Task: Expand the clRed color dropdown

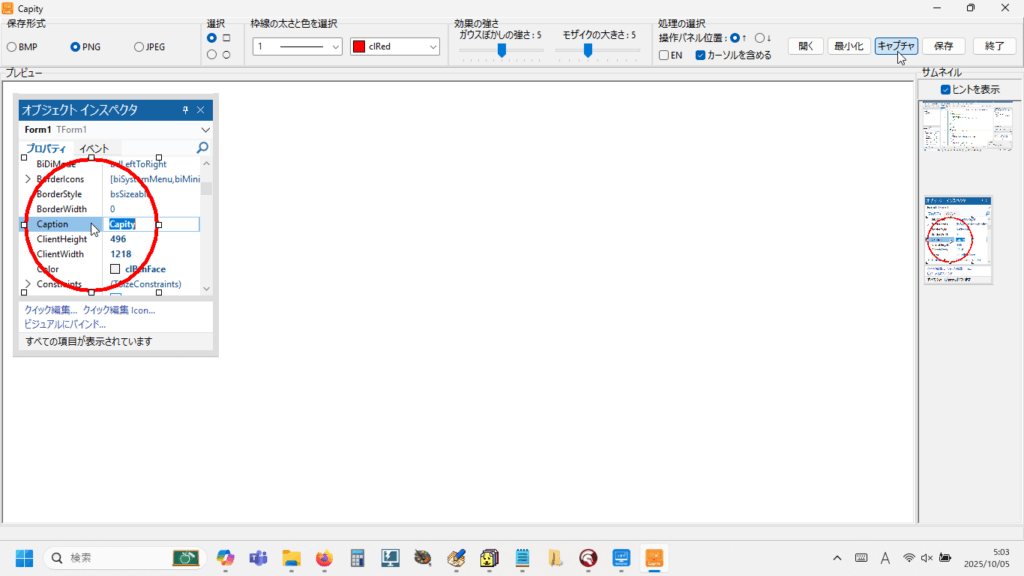Action: click(395, 47)
